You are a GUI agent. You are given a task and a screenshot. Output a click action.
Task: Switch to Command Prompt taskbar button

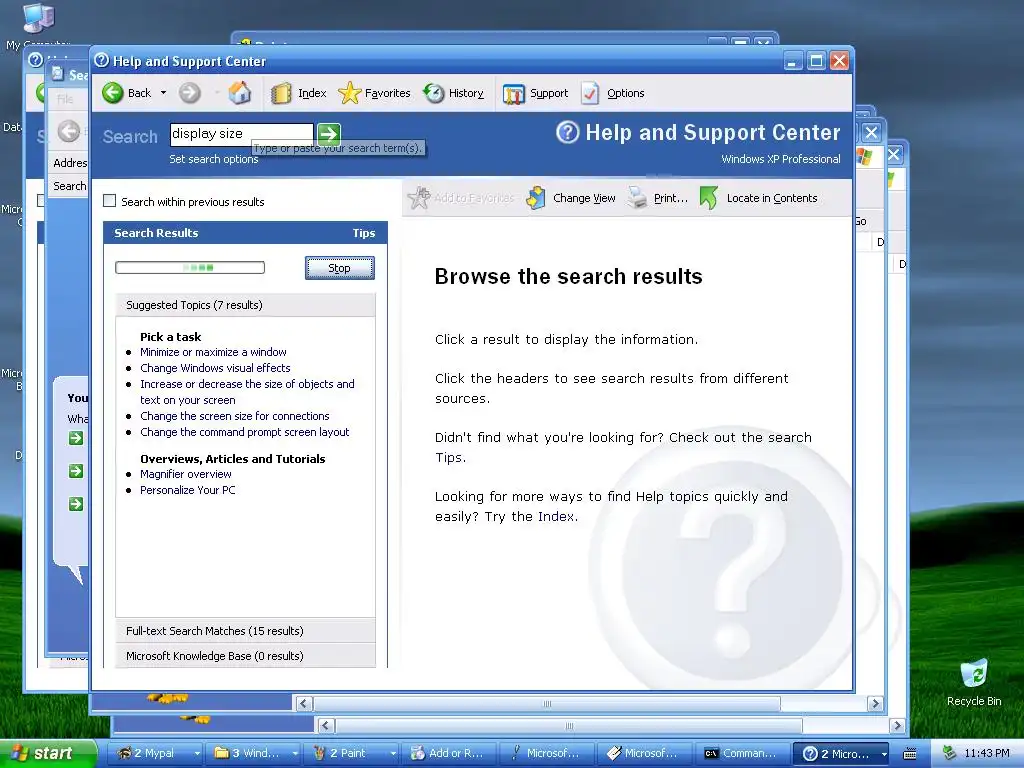click(x=743, y=753)
